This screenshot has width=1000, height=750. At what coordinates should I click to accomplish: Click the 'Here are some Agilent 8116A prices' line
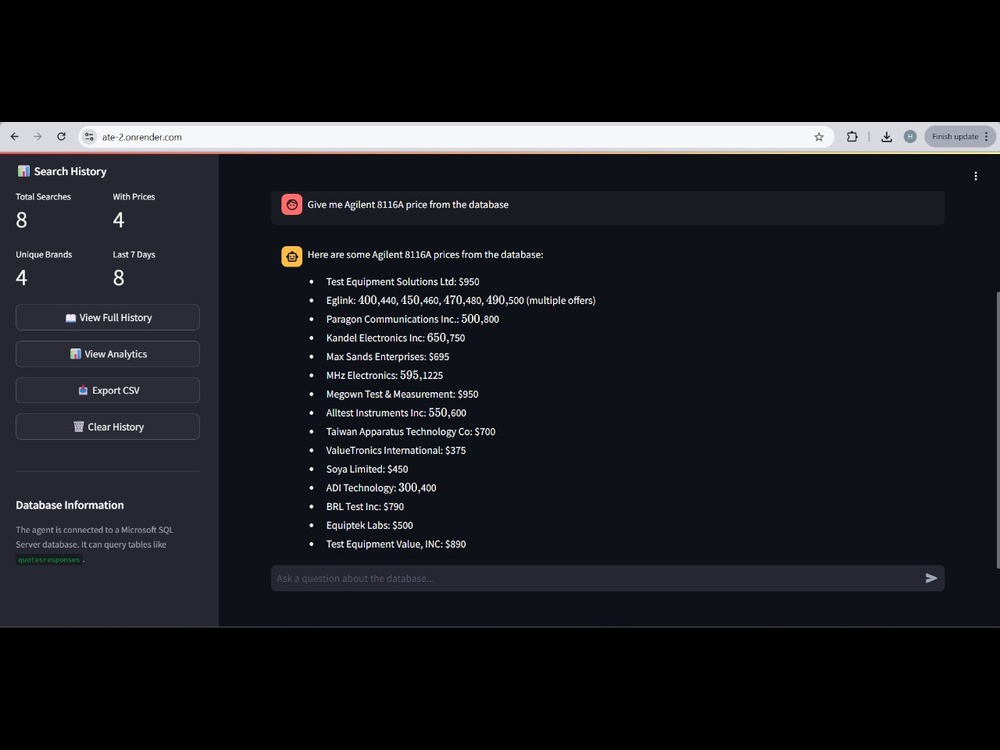tap(425, 254)
